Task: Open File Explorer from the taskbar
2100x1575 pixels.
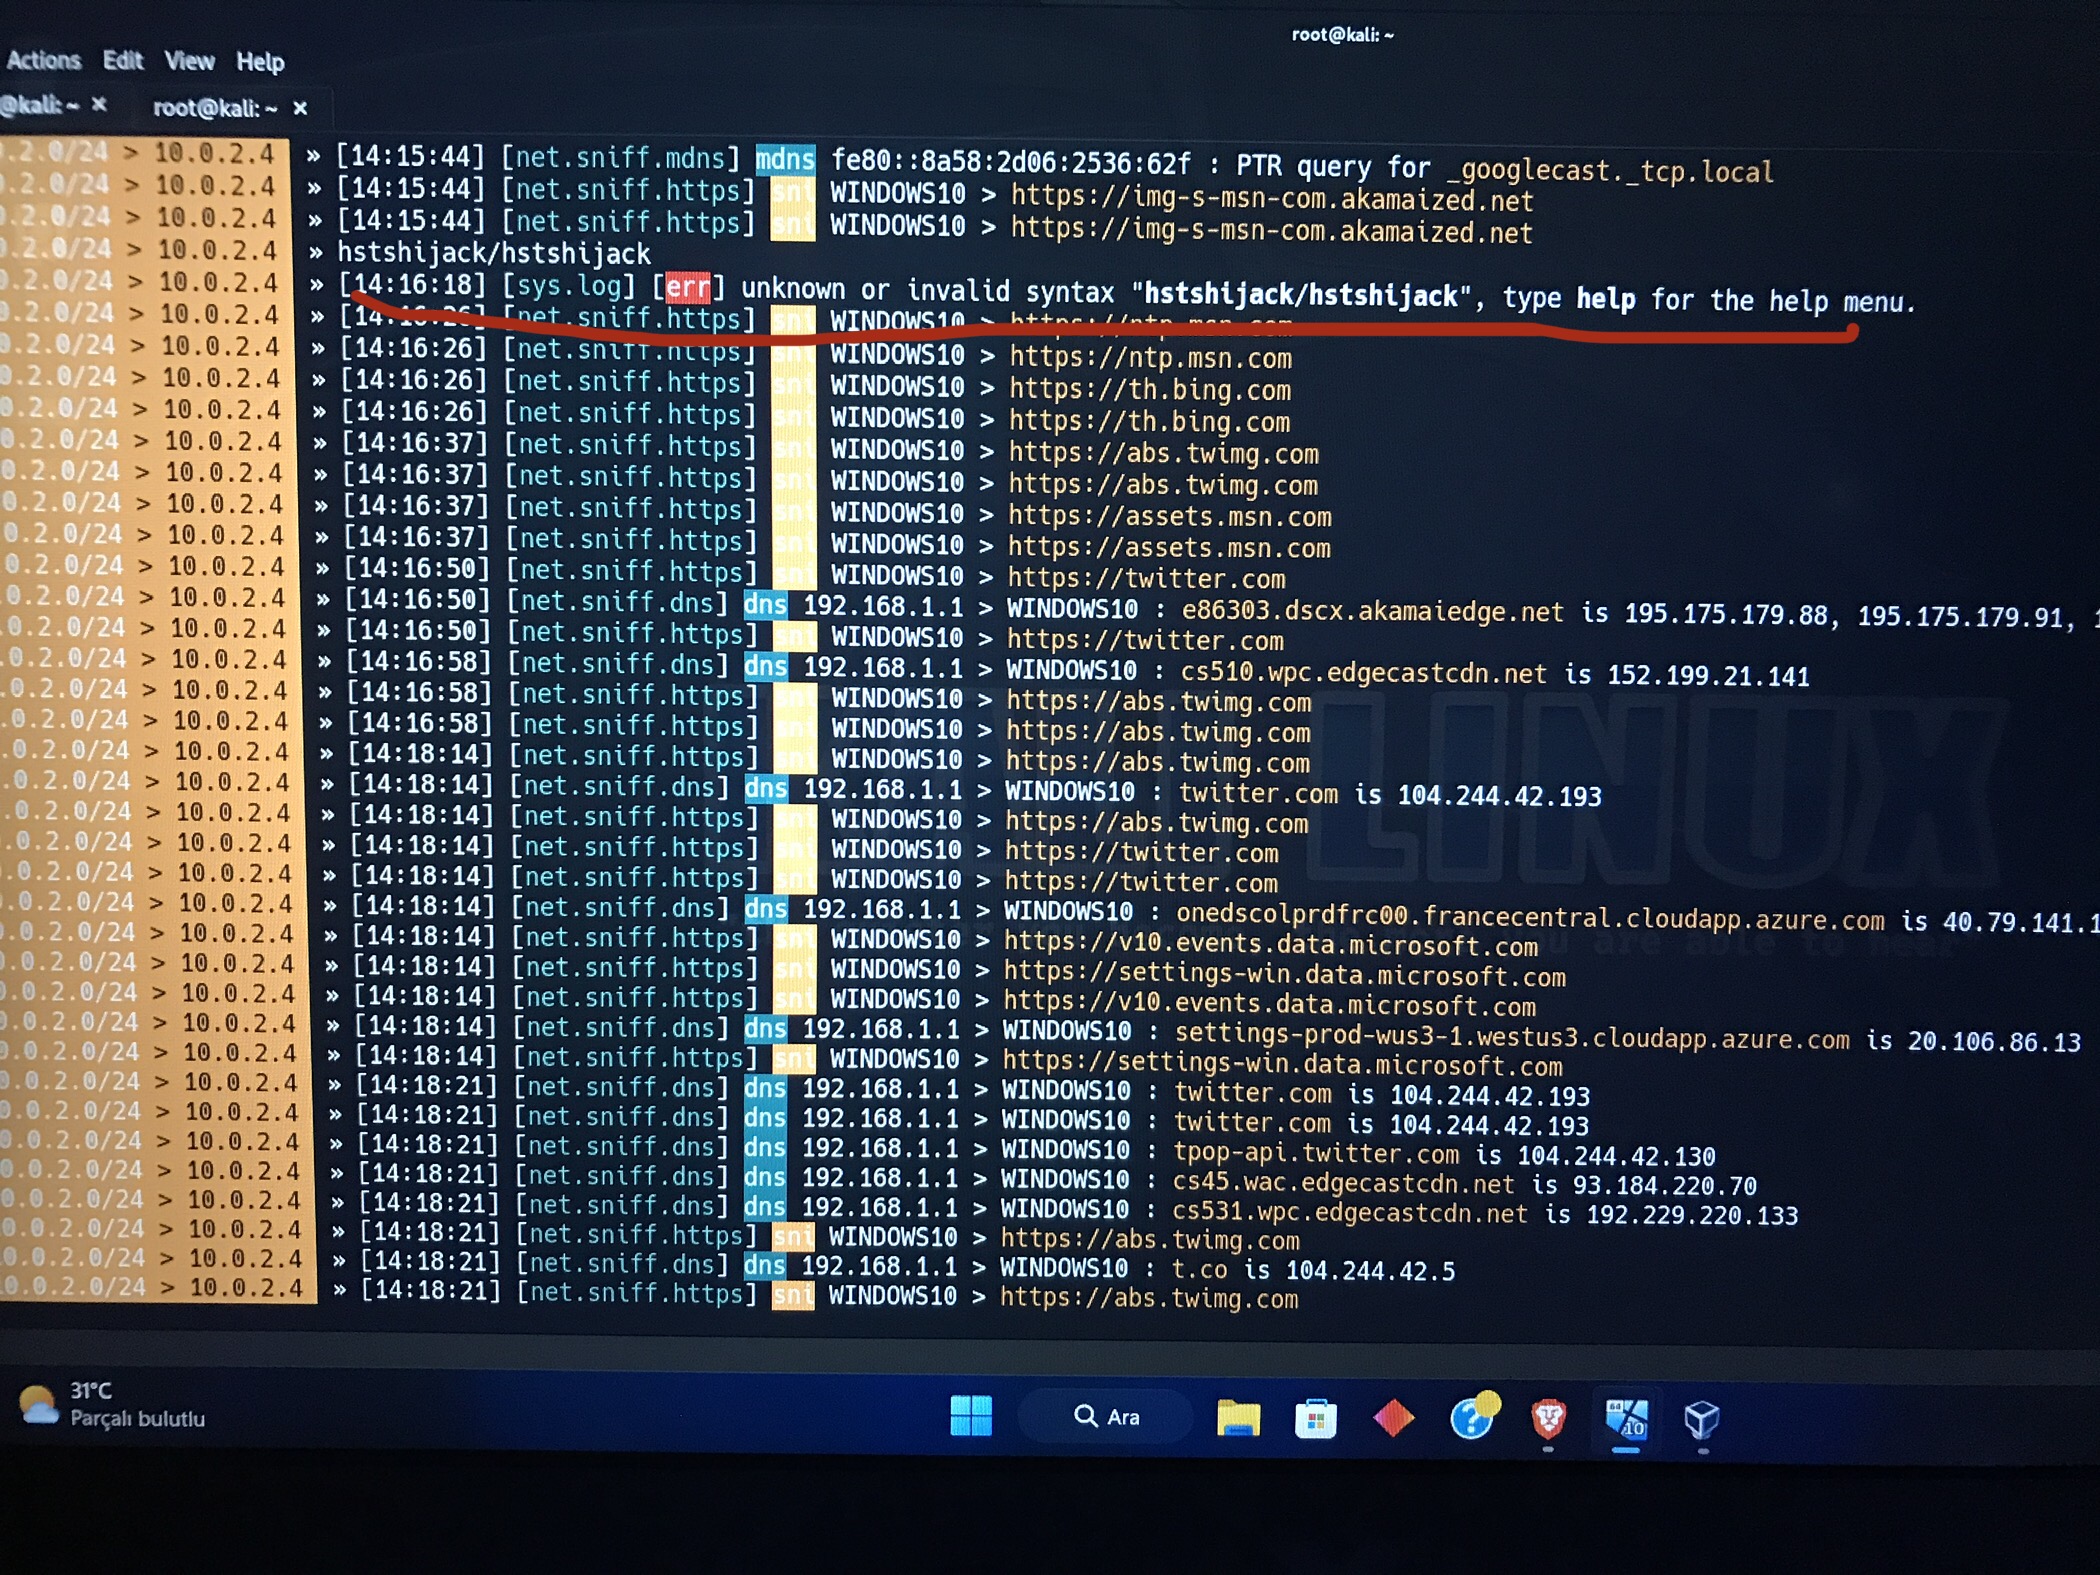Action: coord(1238,1418)
